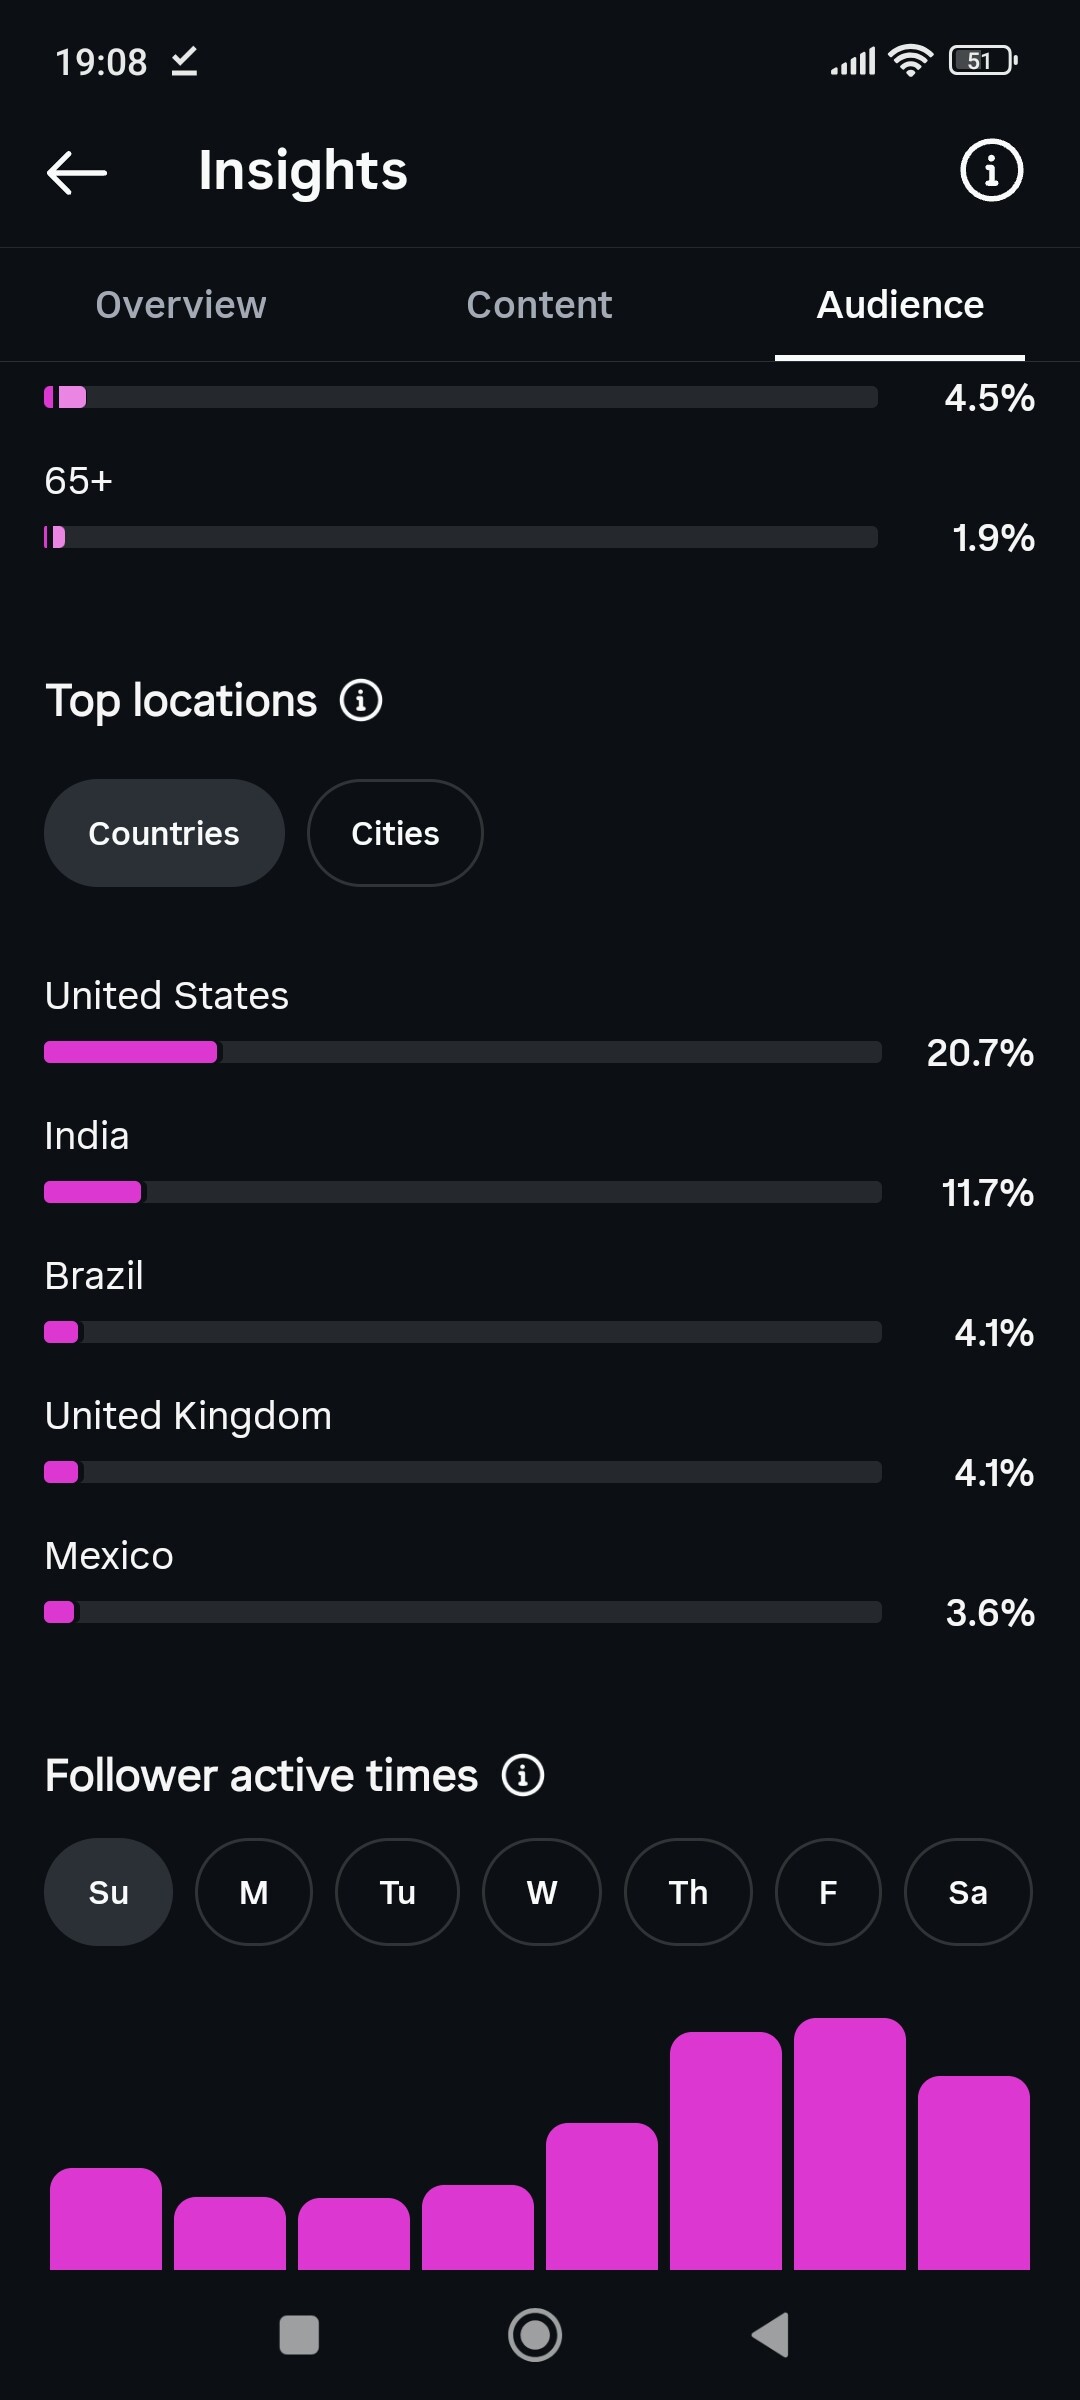The height and width of the screenshot is (2400, 1080).
Task: Pick the Sa day chip
Action: [968, 1892]
